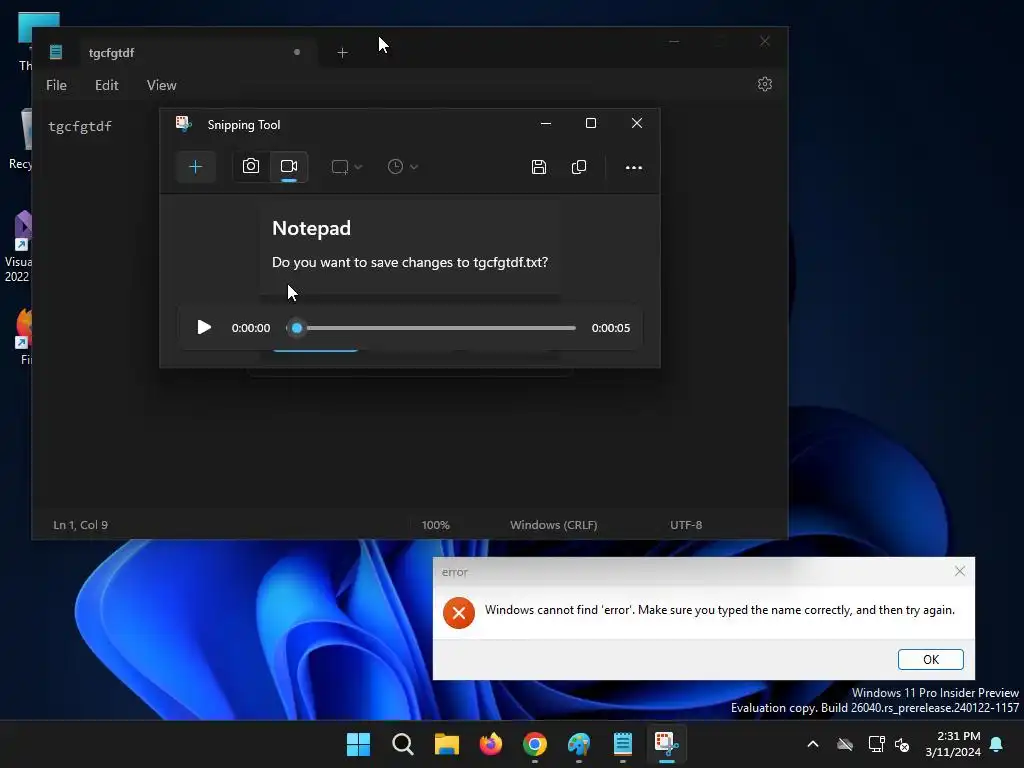Open Google Chrome from the taskbar
Screen dimensions: 1024x768
pos(535,744)
